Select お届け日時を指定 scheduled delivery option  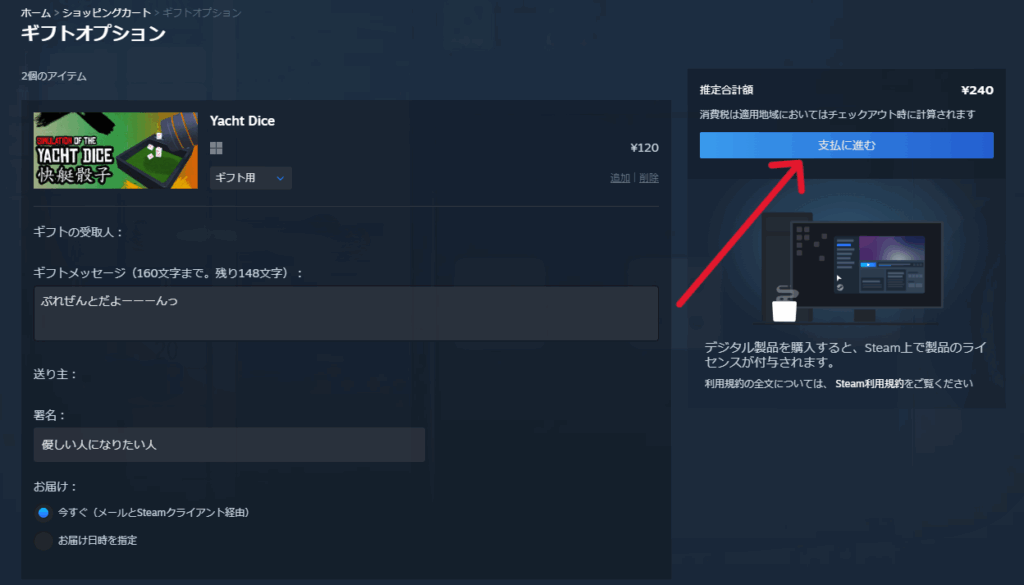[43, 541]
